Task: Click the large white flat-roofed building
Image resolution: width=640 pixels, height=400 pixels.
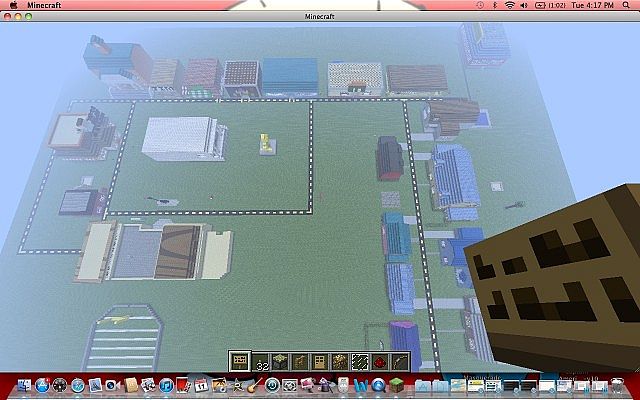Action: click(182, 137)
